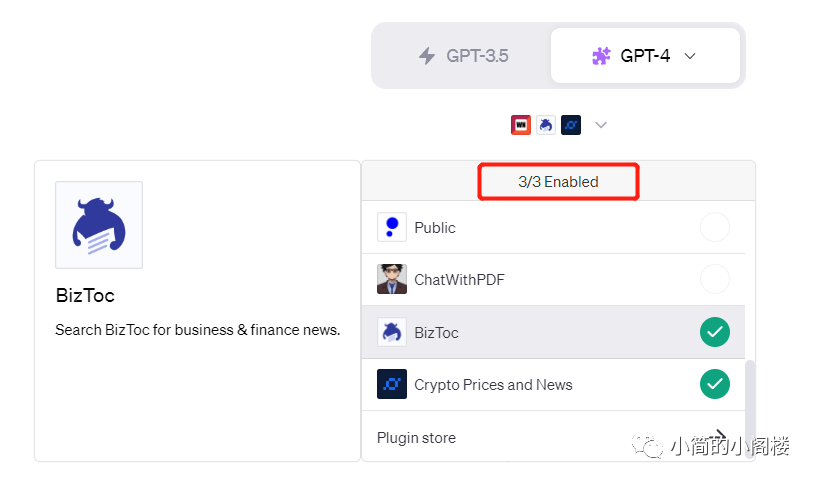Click the lightning bolt icon beside GPT-3.5

click(427, 56)
